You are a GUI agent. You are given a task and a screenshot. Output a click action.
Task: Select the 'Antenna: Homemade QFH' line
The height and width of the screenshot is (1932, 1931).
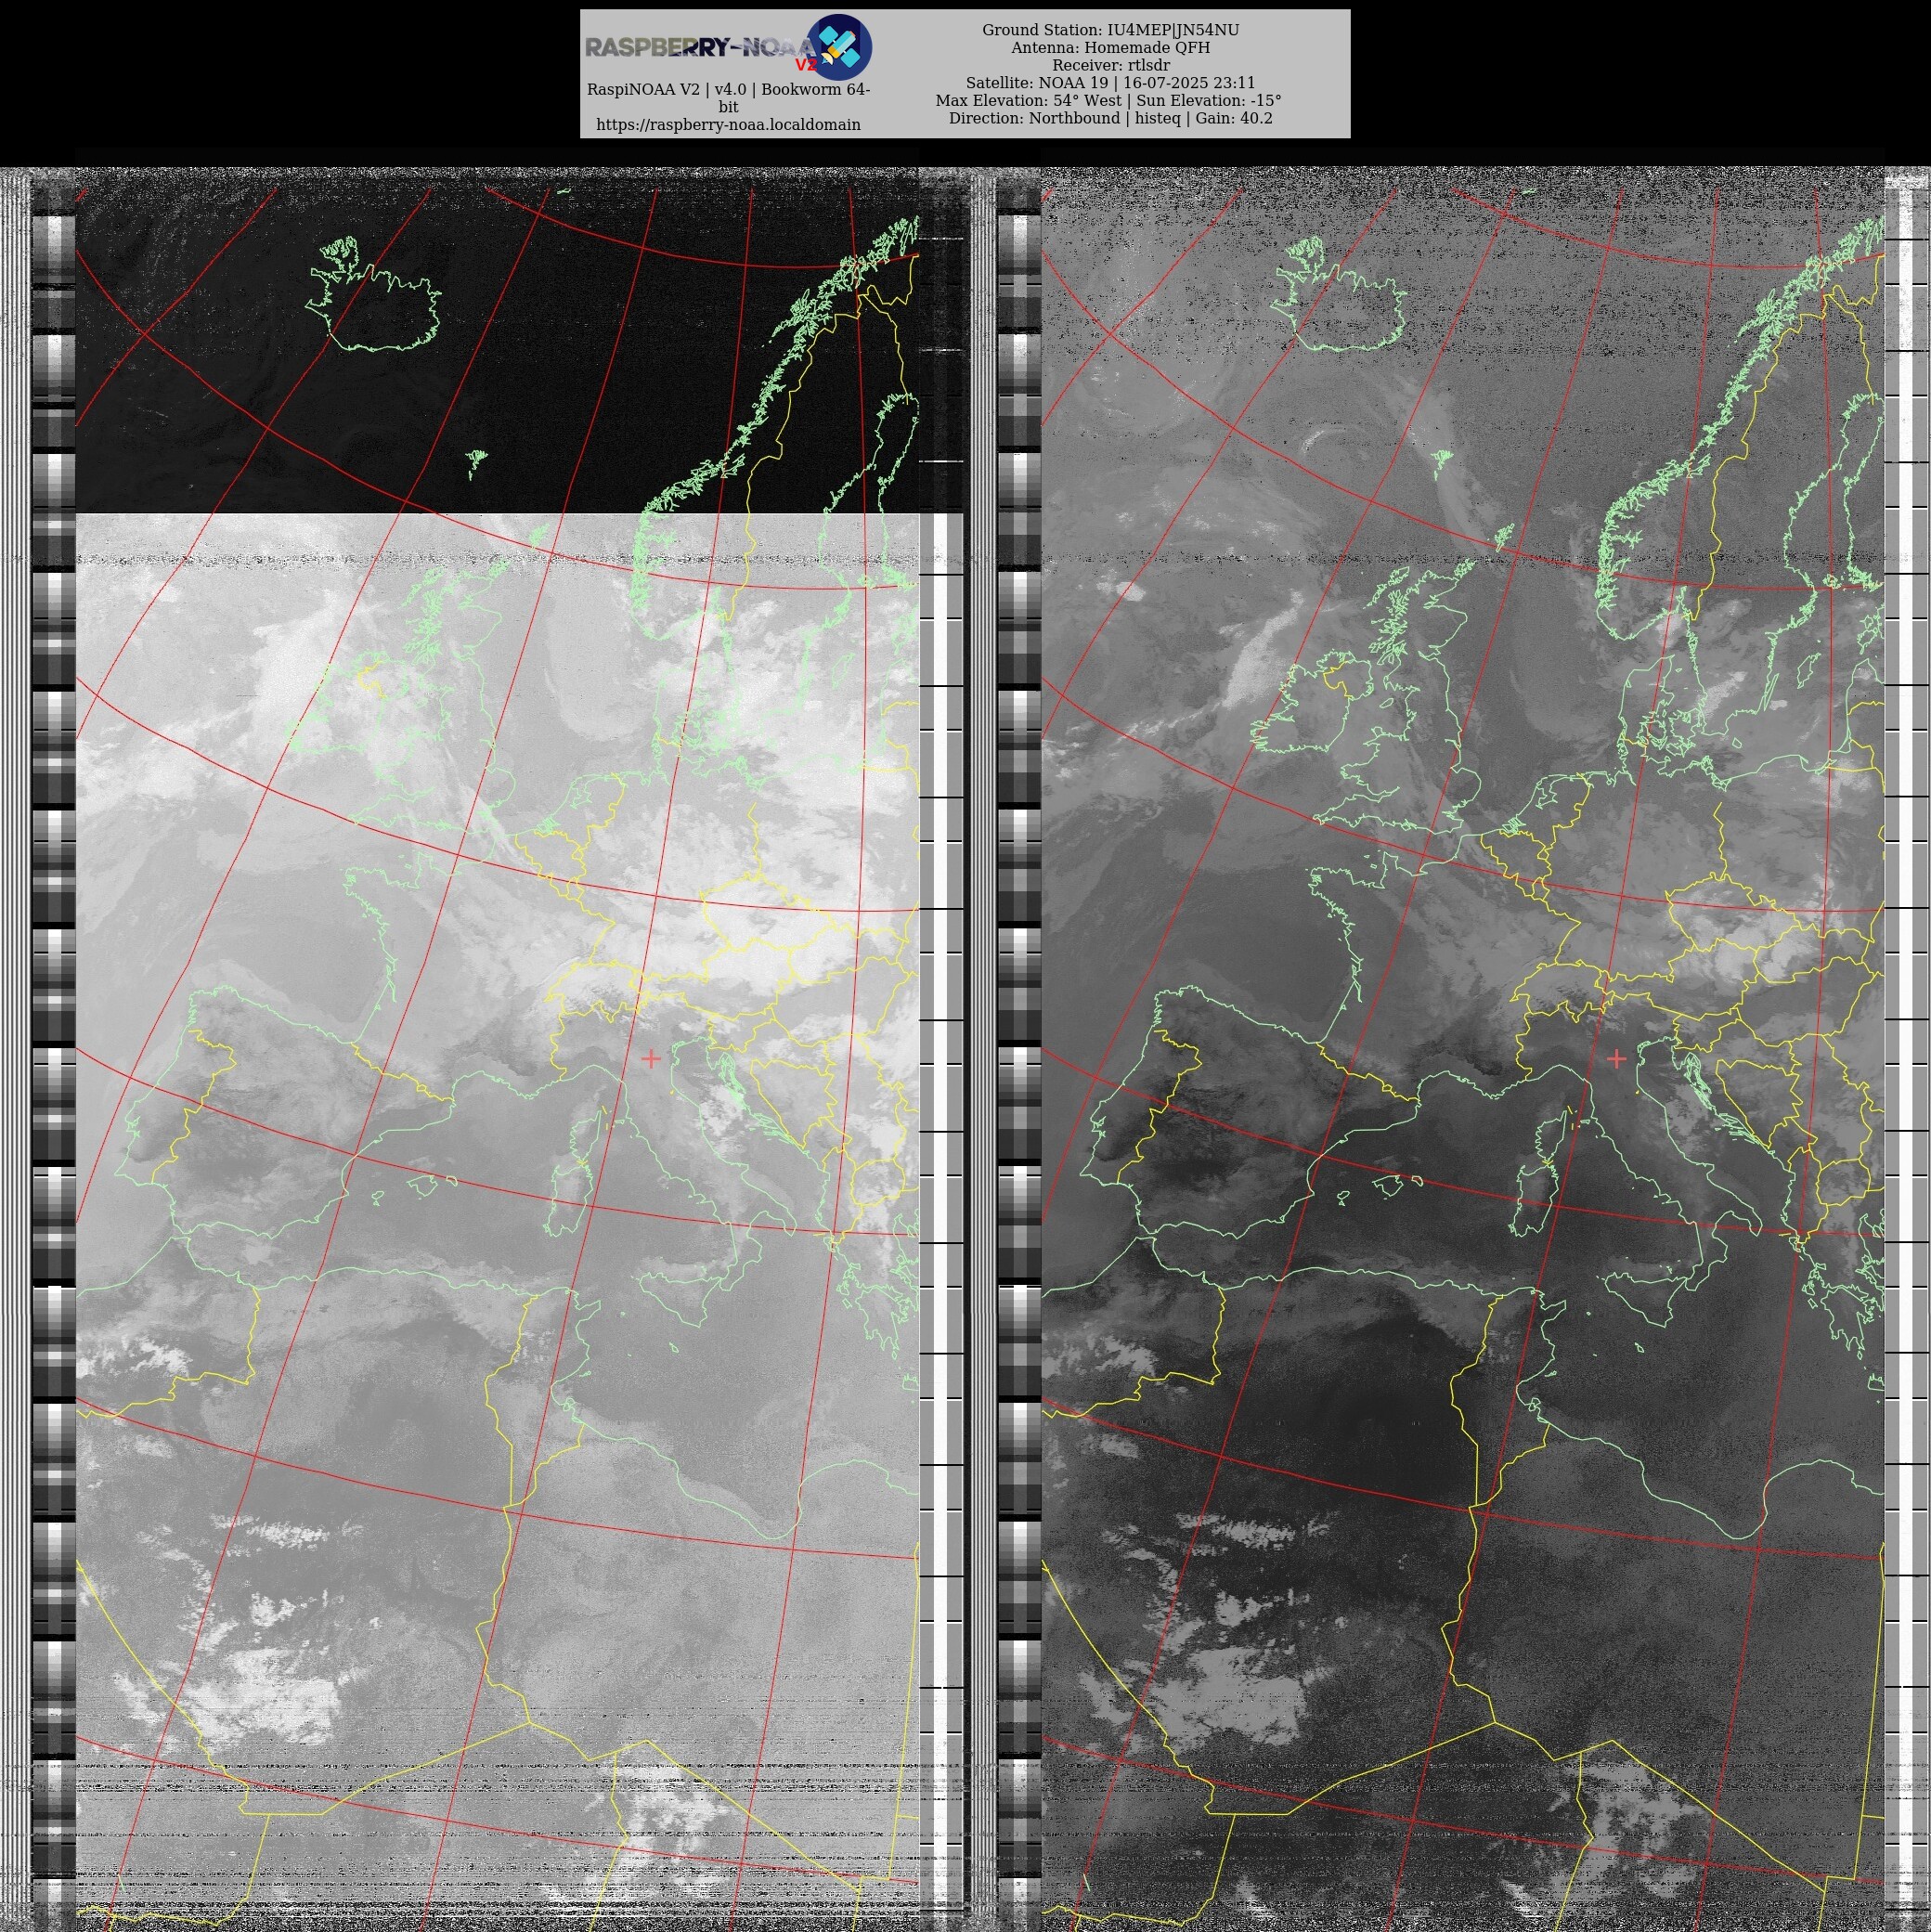[x=1110, y=48]
